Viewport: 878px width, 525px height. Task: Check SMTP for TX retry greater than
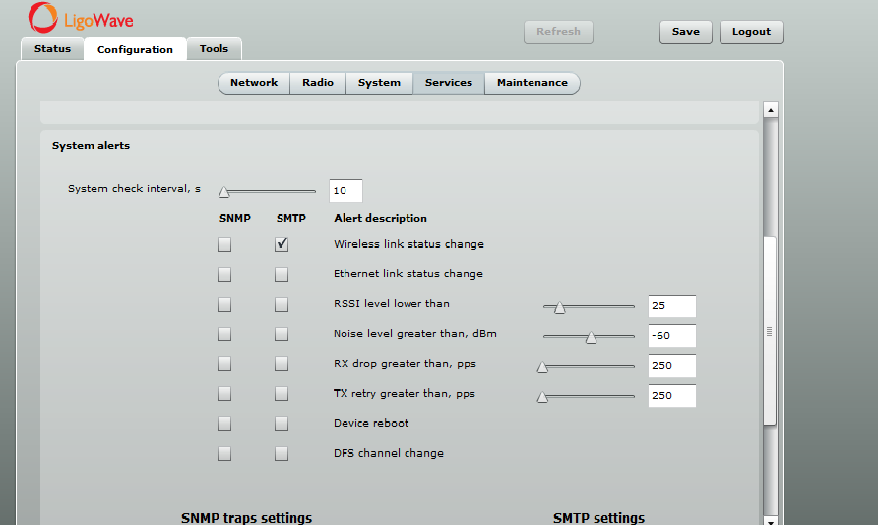[x=282, y=394]
